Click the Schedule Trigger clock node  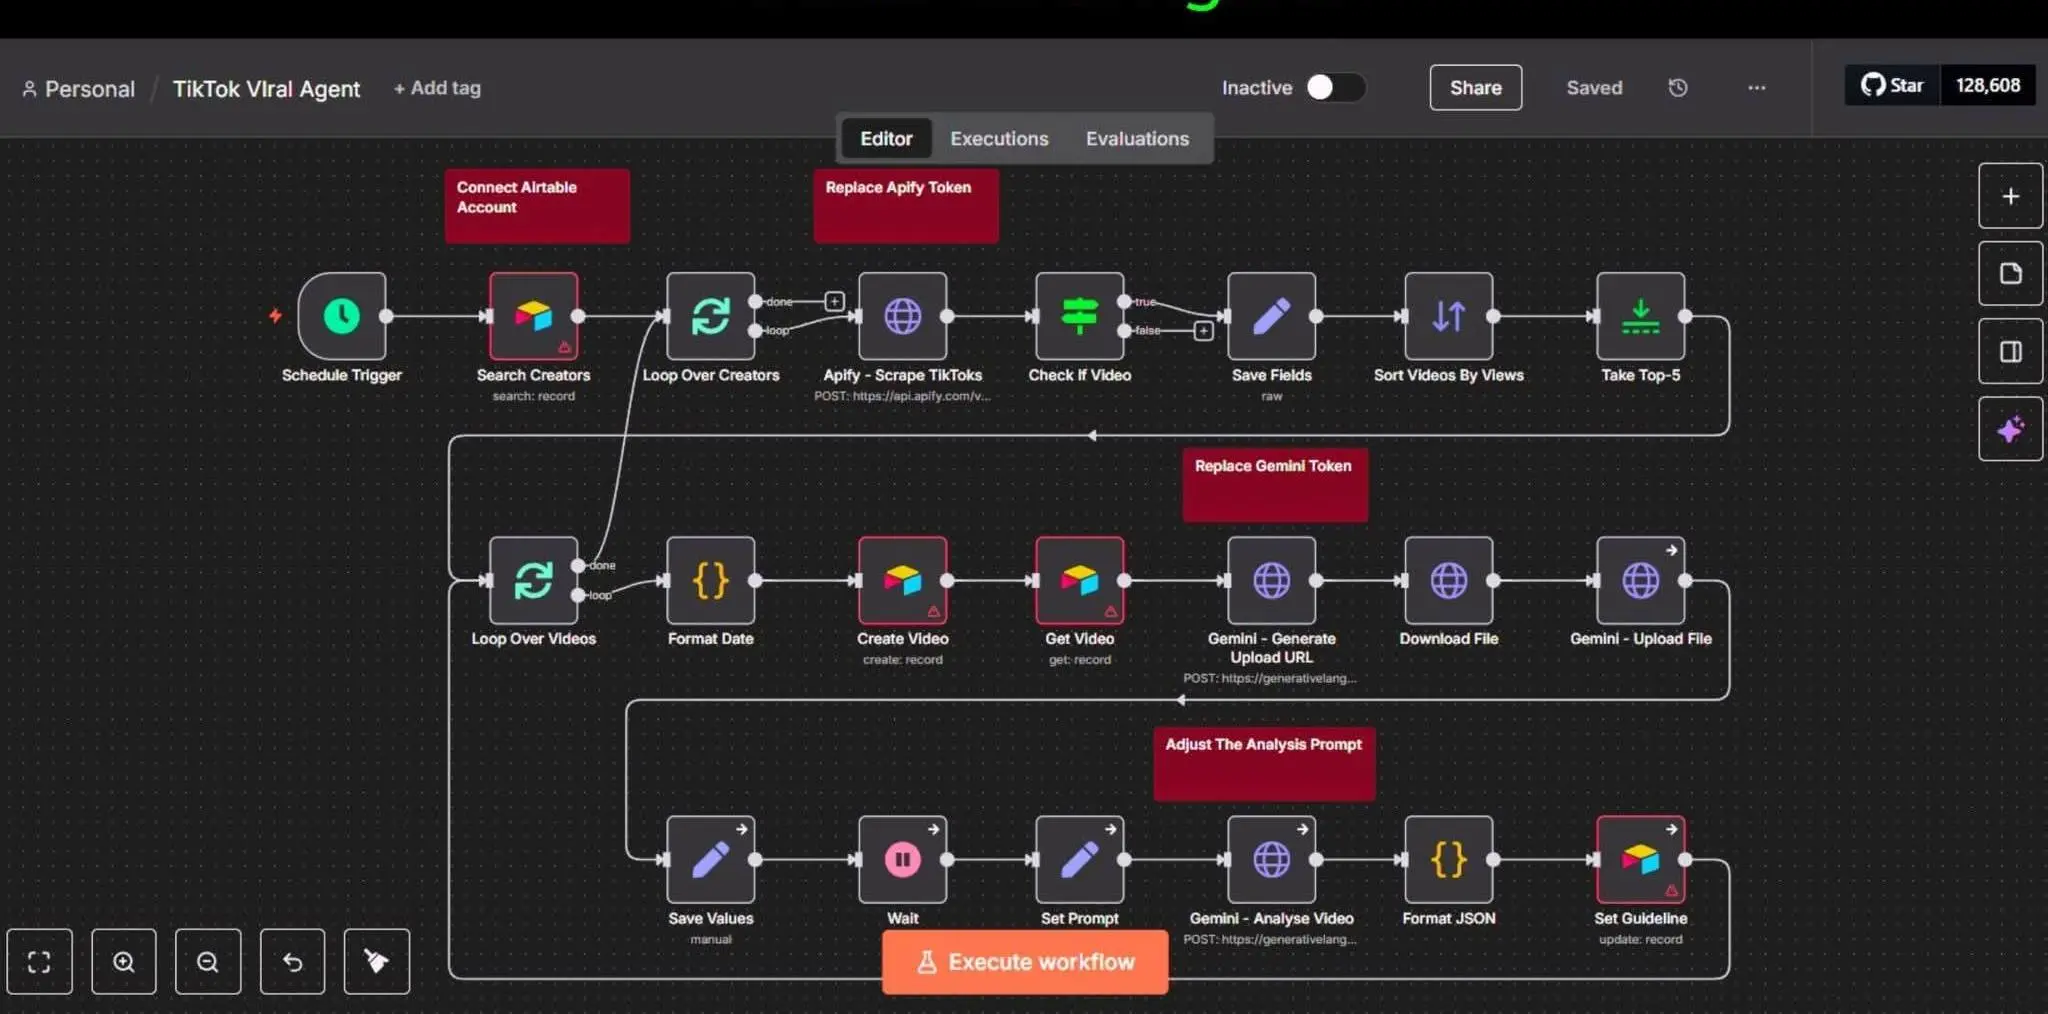click(x=341, y=316)
